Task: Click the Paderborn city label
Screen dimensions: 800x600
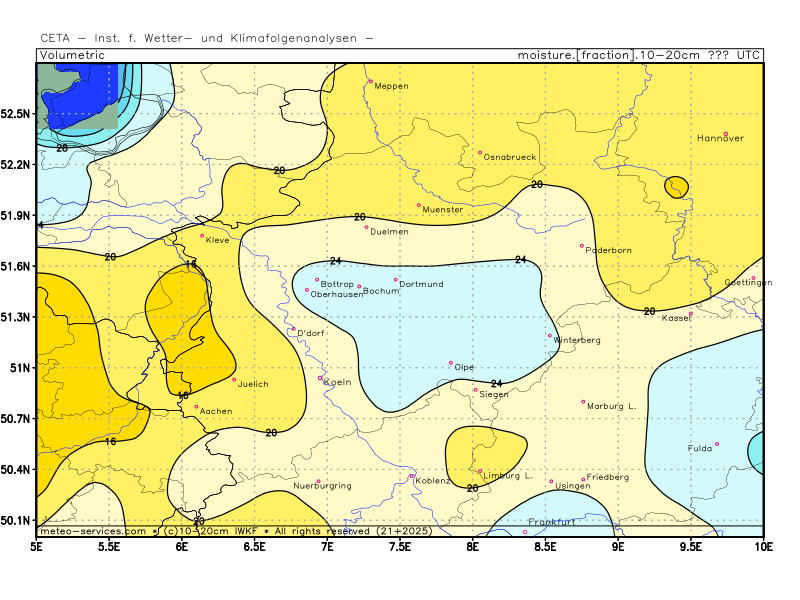Action: pyautogui.click(x=609, y=251)
